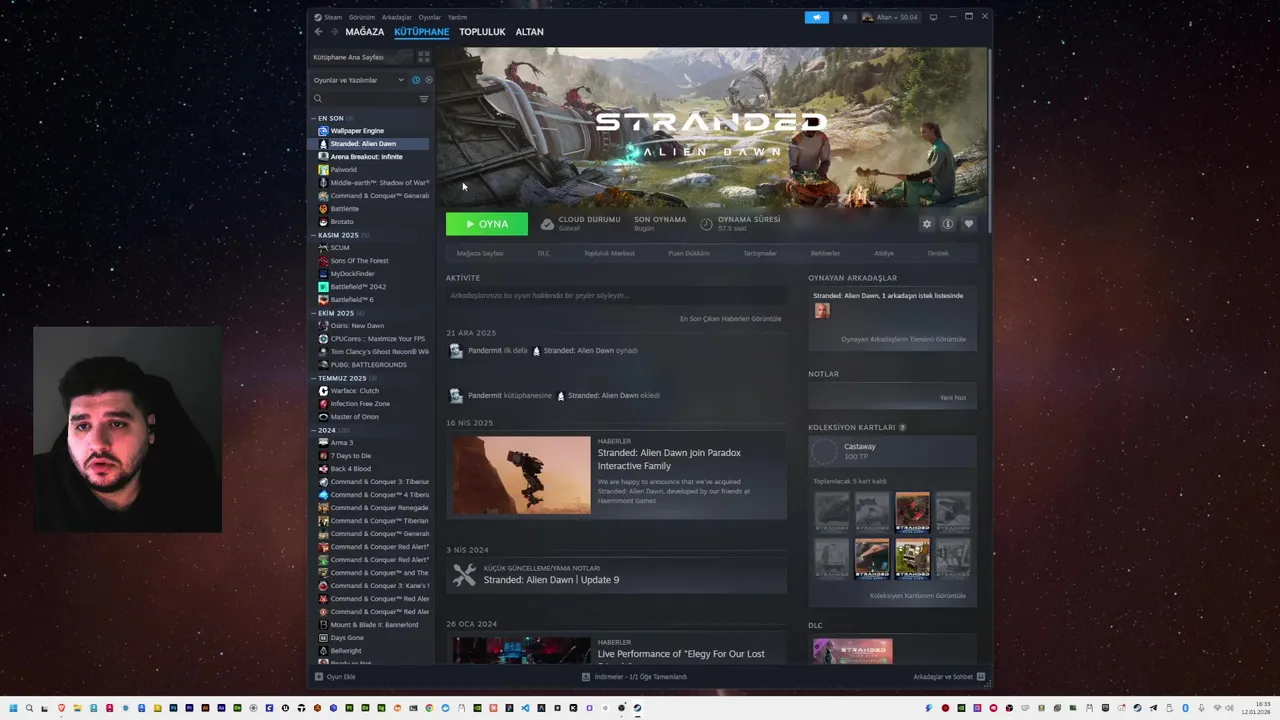Viewport: 1280px width, 720px height.
Task: Toggle sort by recent activity clock icon
Action: point(416,80)
